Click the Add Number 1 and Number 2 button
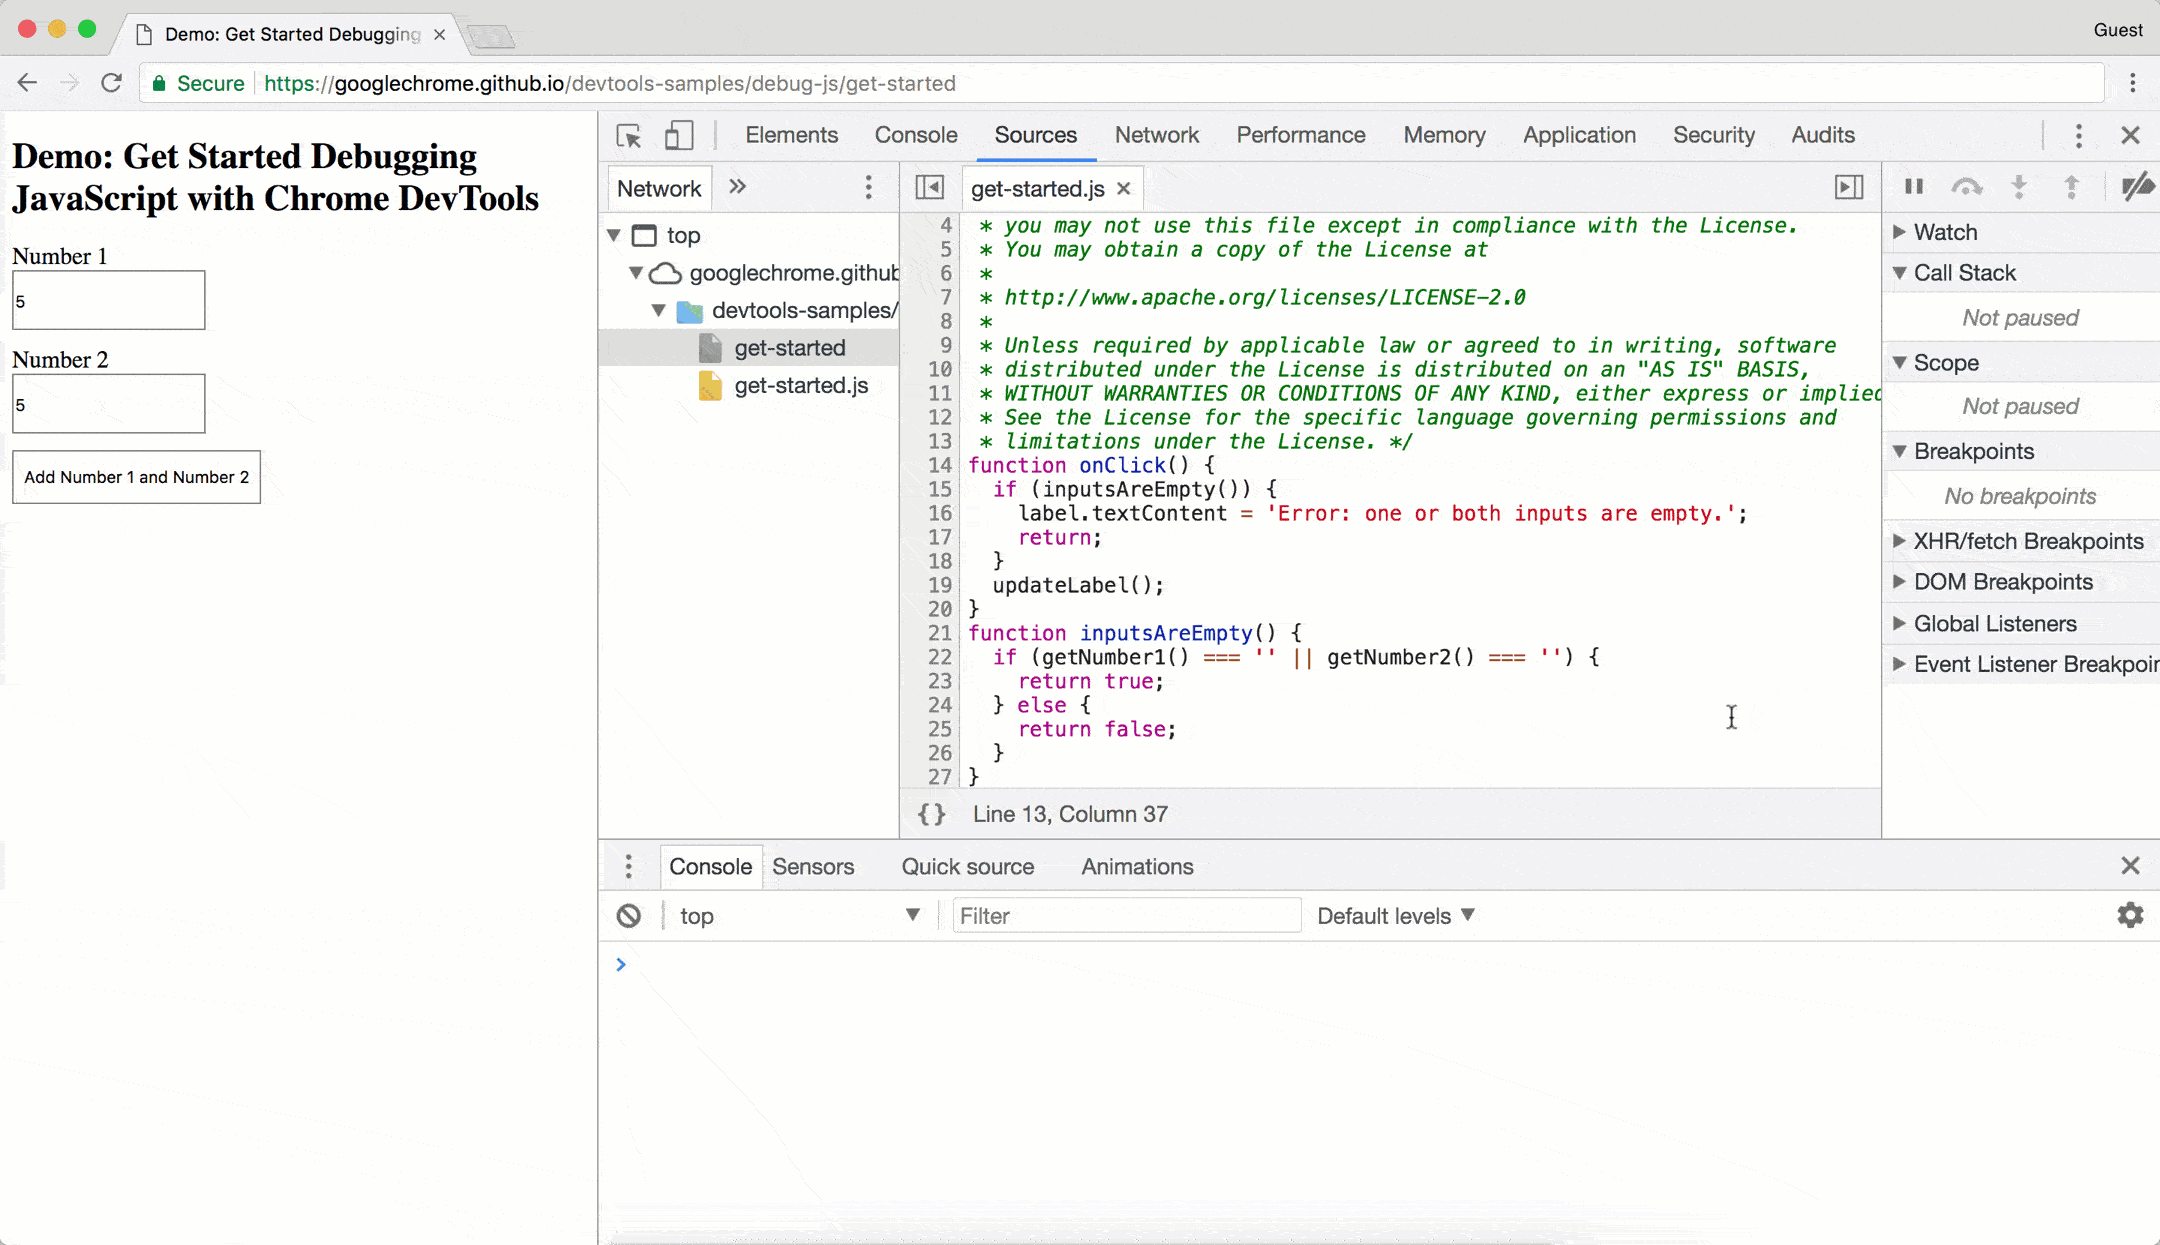The width and height of the screenshot is (2160, 1245). tap(136, 476)
